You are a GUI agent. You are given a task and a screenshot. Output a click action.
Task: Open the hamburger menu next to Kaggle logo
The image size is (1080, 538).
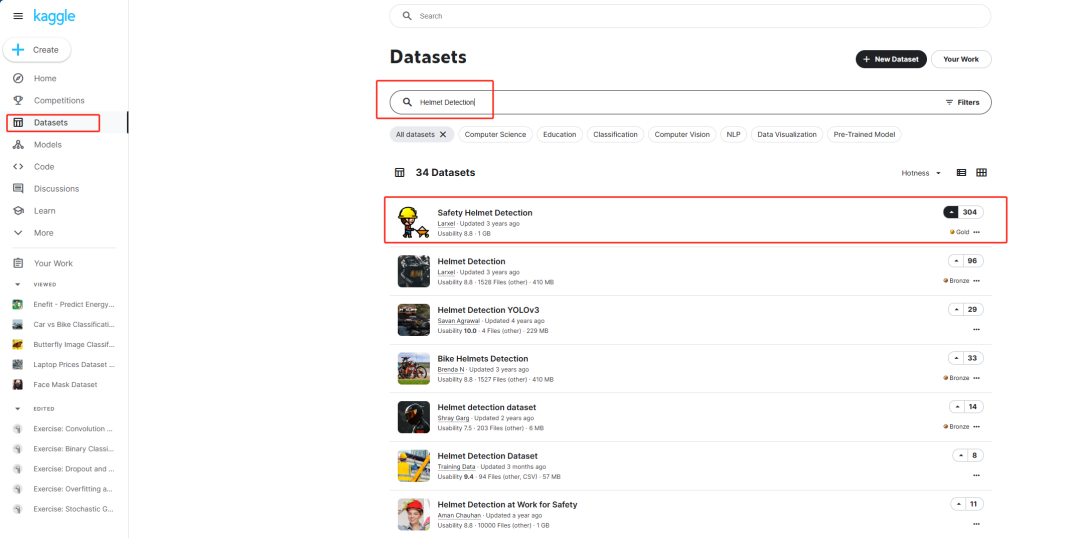pyautogui.click(x=18, y=17)
